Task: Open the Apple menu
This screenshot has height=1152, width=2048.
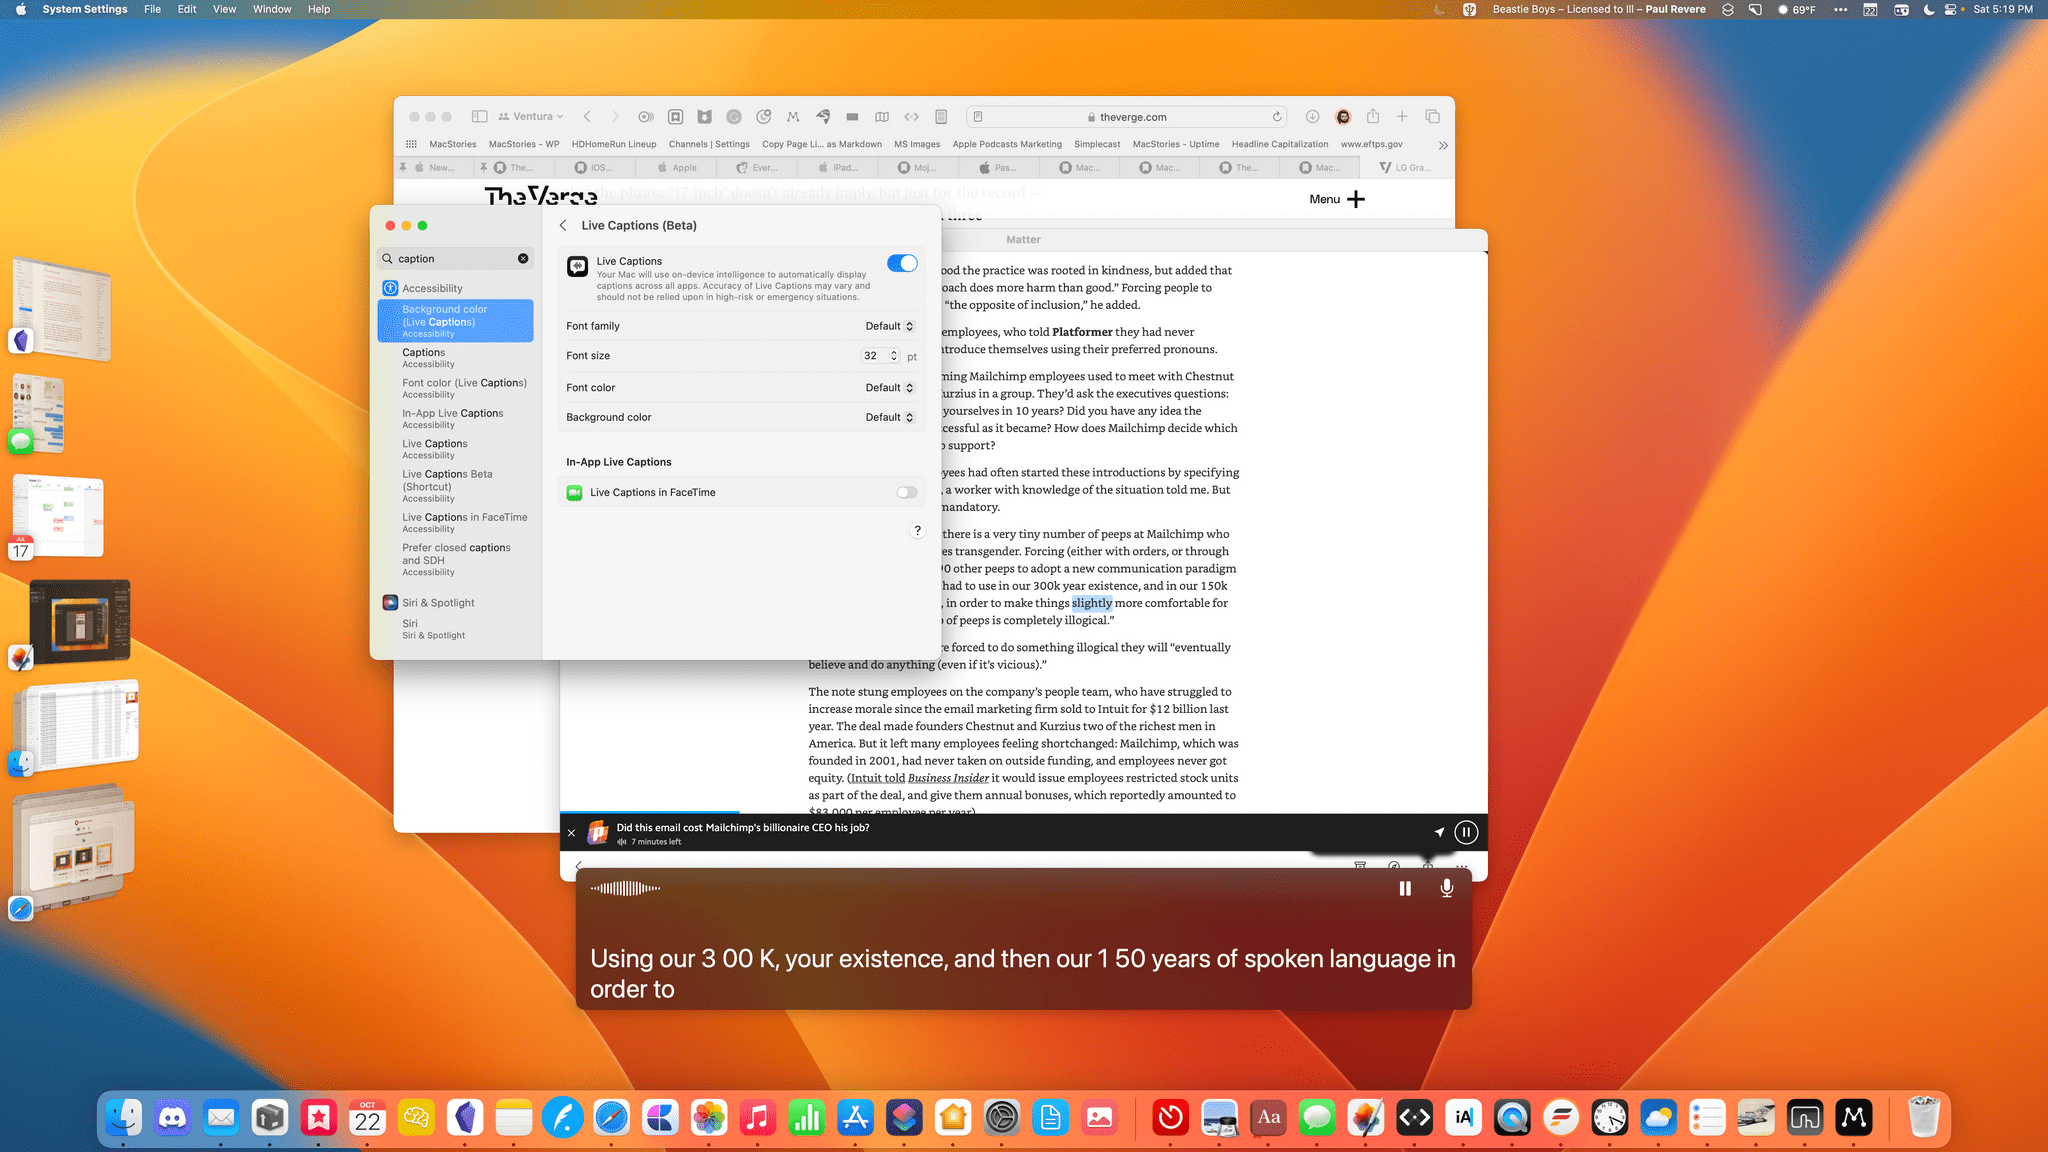Action: (x=21, y=9)
